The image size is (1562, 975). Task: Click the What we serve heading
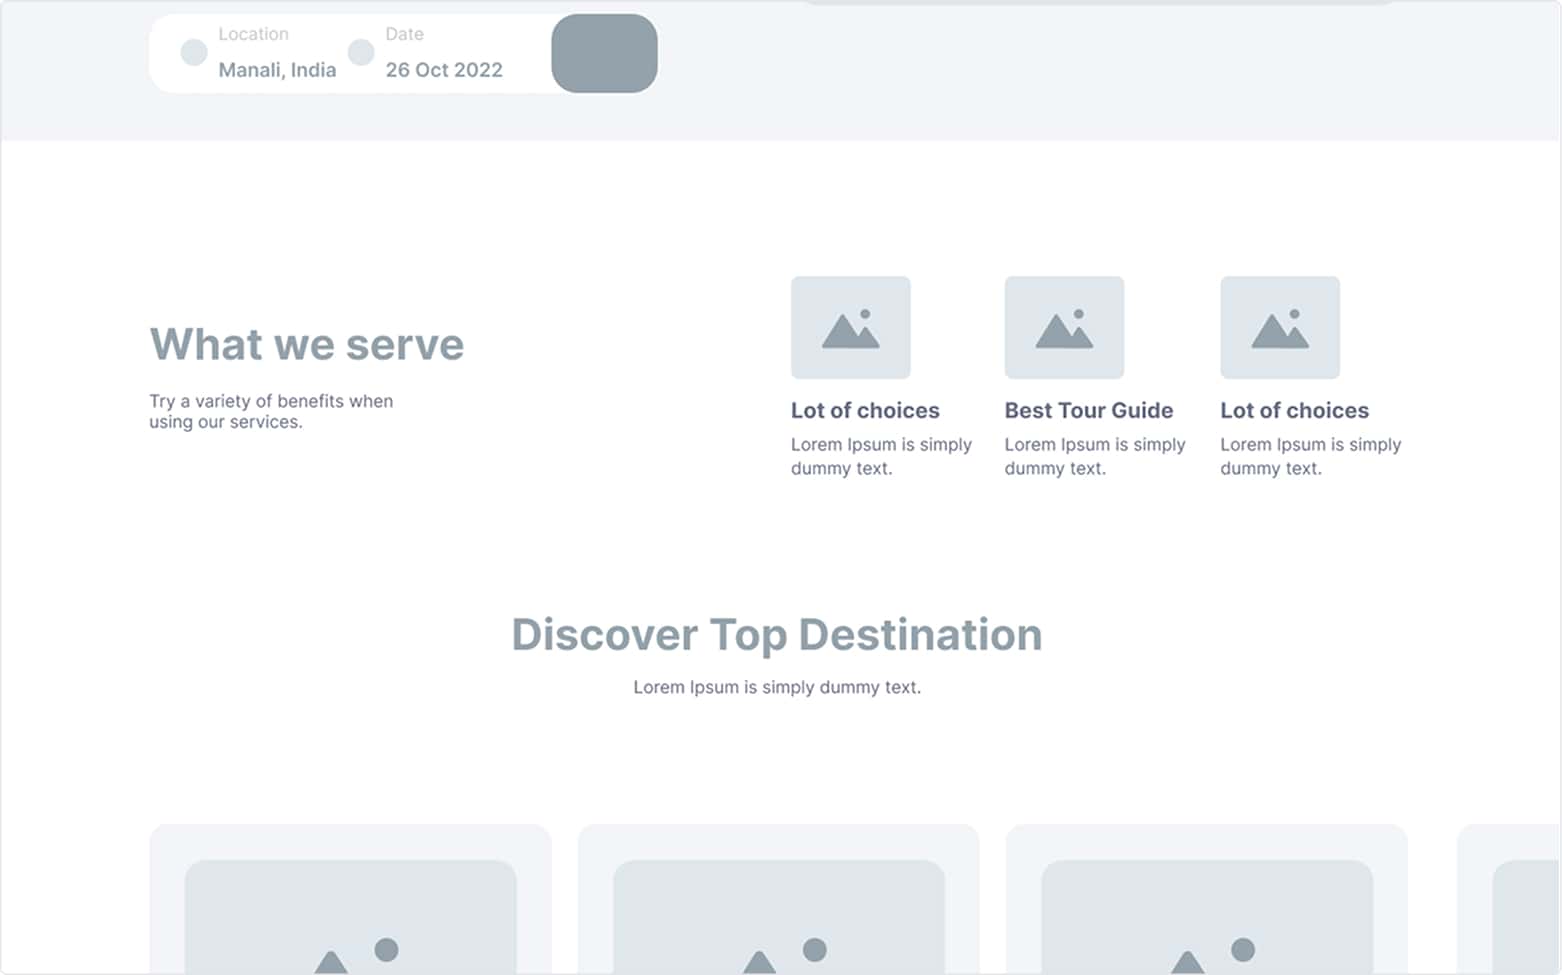[306, 344]
